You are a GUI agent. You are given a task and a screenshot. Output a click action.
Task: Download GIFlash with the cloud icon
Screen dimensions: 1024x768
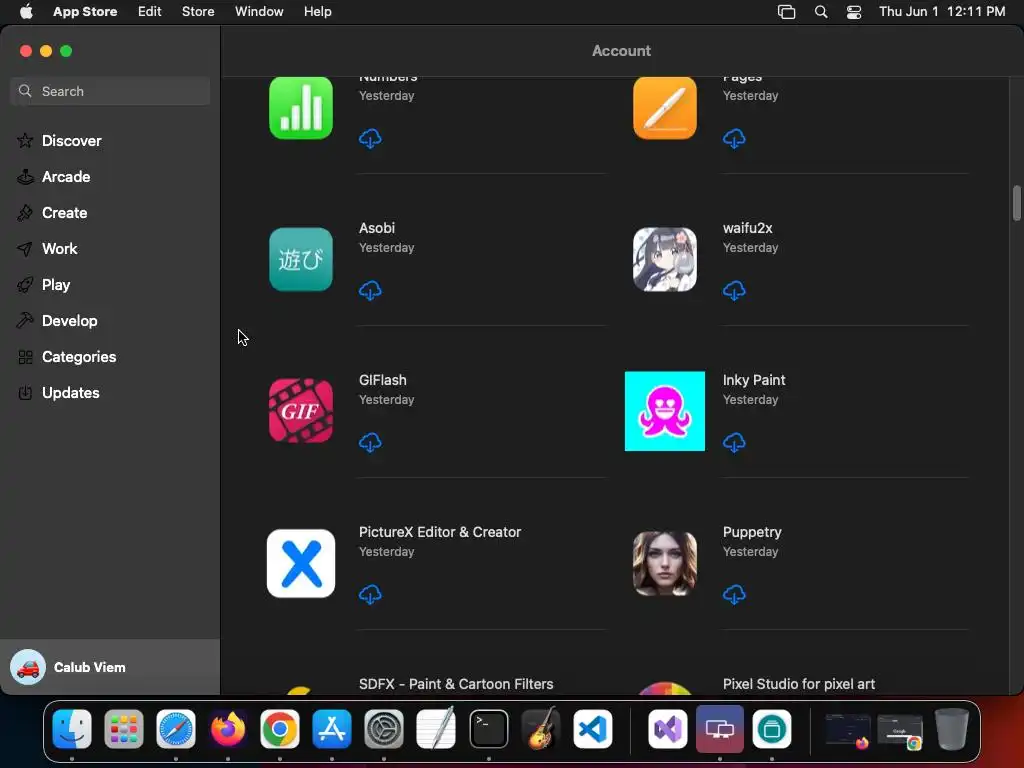pos(370,443)
